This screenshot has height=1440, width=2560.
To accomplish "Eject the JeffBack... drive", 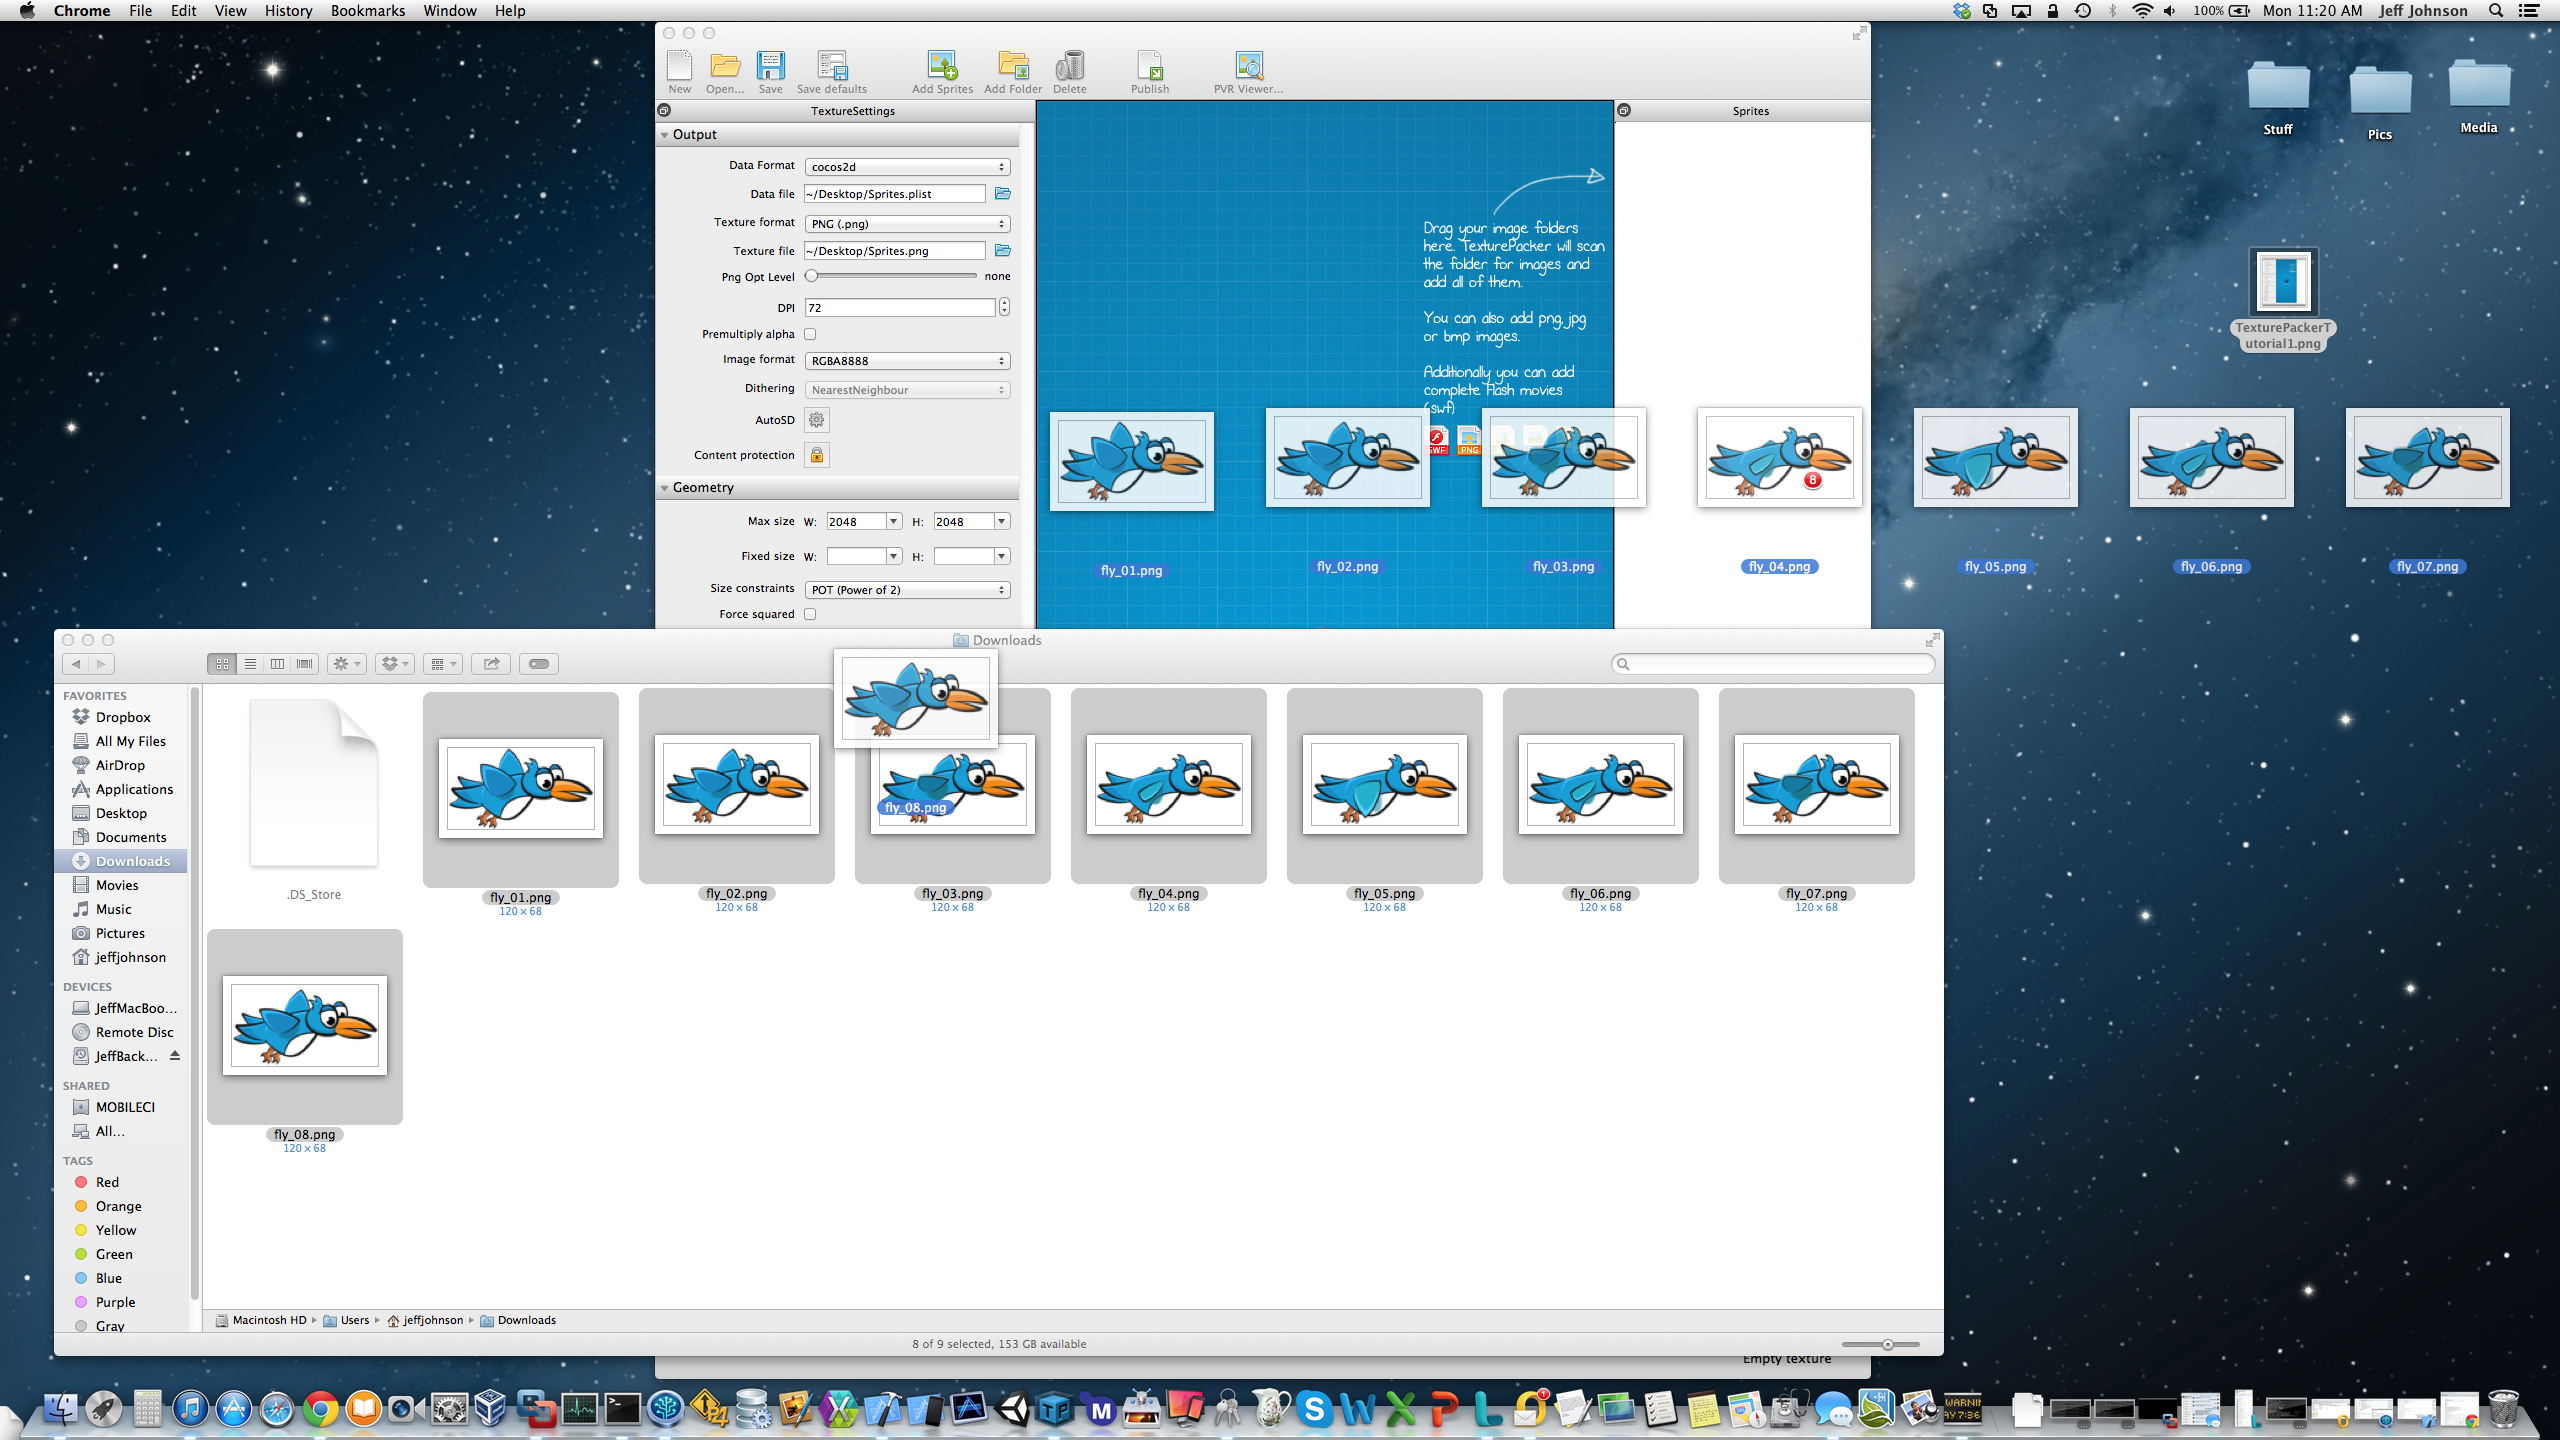I will click(175, 1056).
